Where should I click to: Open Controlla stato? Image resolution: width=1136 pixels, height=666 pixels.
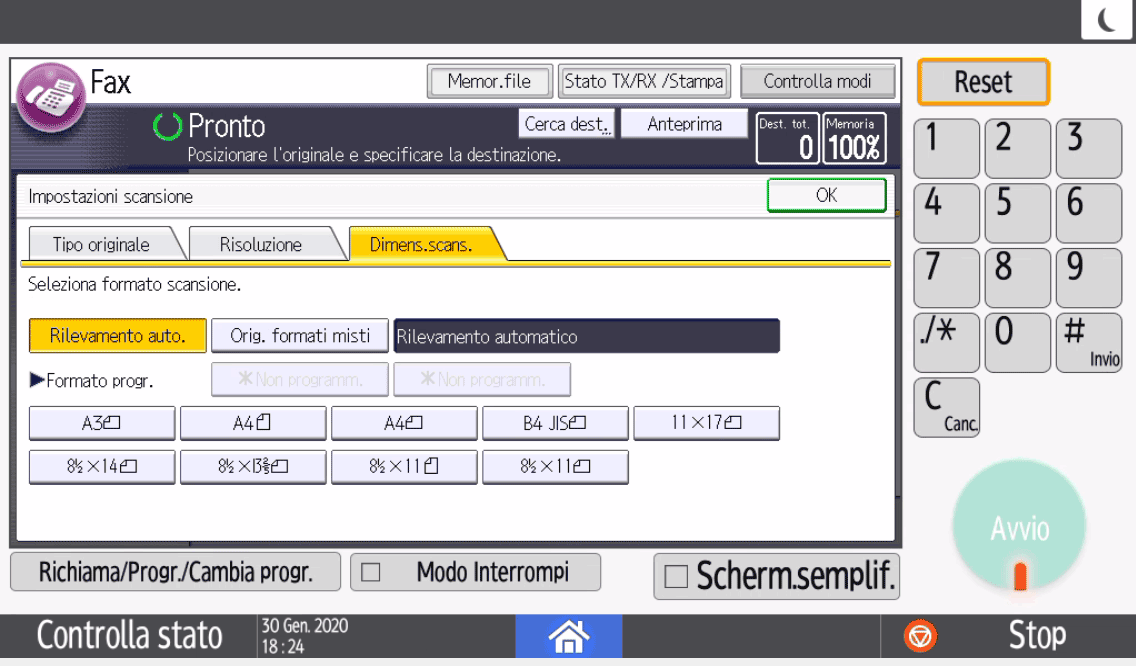pos(129,636)
